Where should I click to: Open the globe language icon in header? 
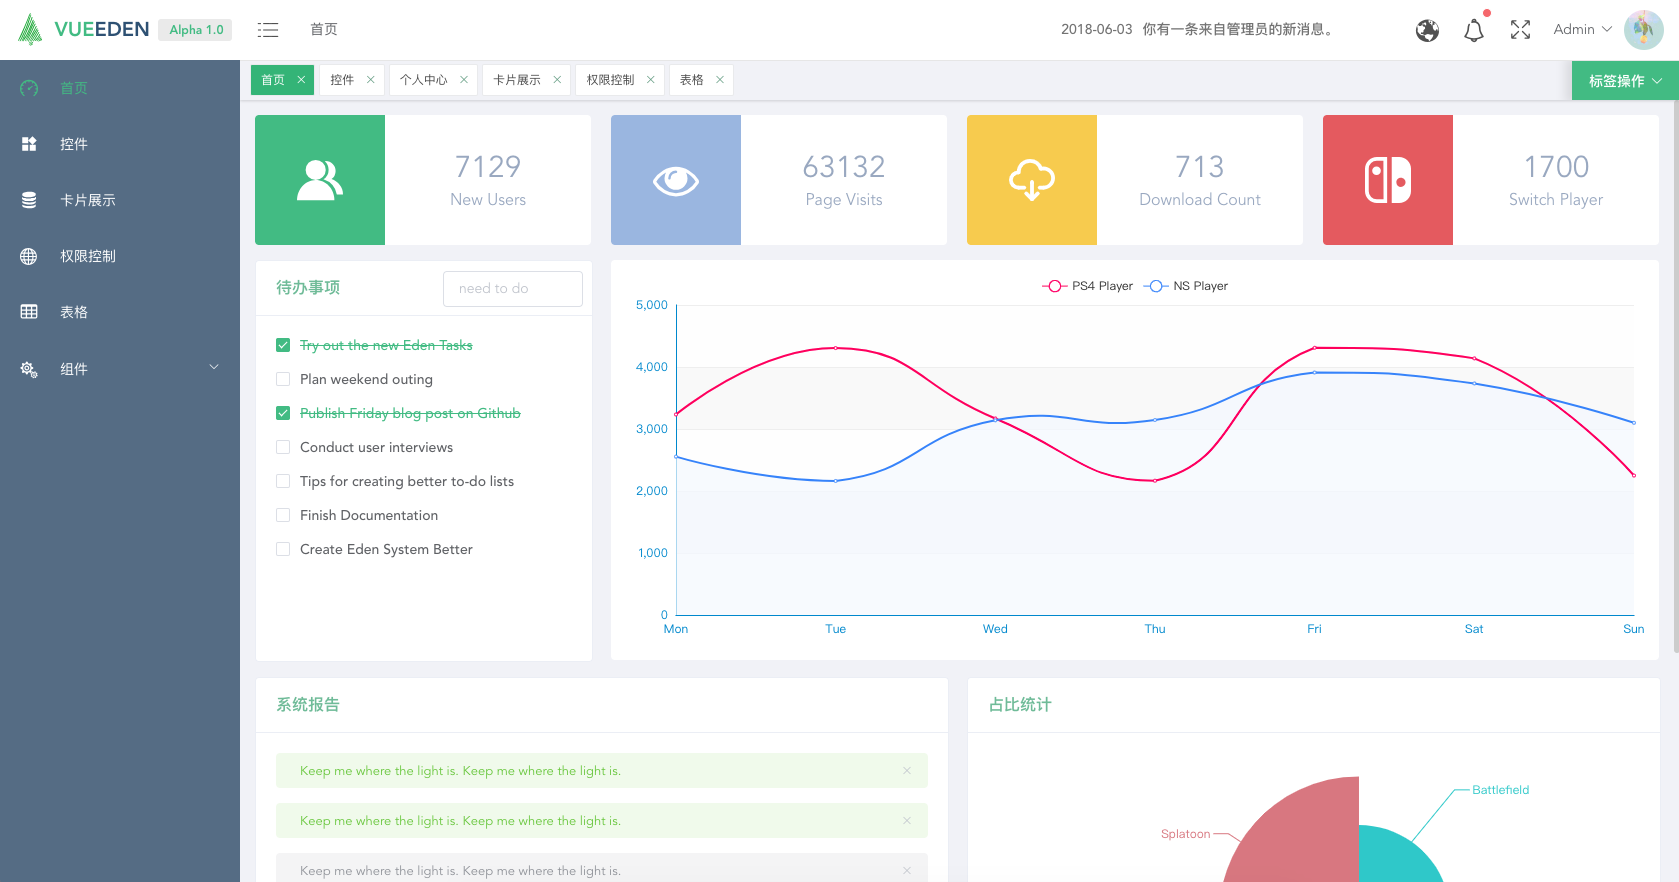[1427, 30]
